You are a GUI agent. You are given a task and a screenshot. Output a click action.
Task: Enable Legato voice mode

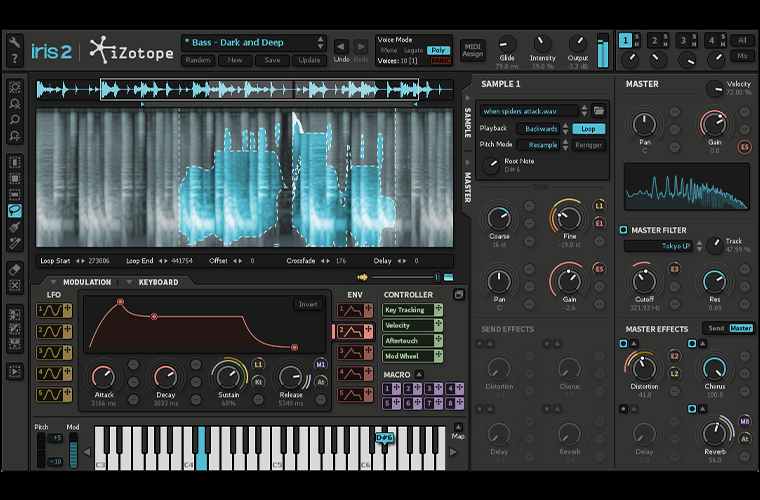(413, 50)
